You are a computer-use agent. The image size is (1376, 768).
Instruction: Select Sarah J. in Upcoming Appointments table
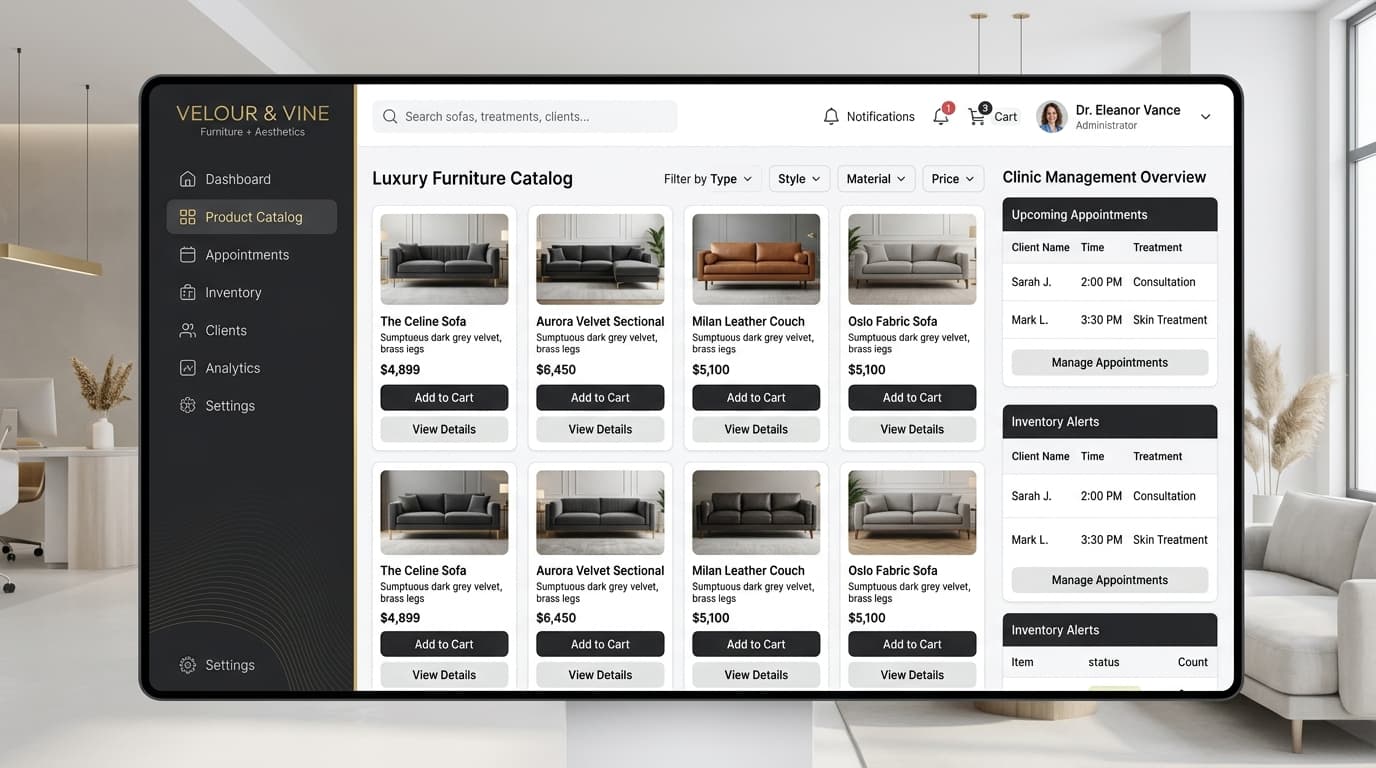click(x=1031, y=282)
